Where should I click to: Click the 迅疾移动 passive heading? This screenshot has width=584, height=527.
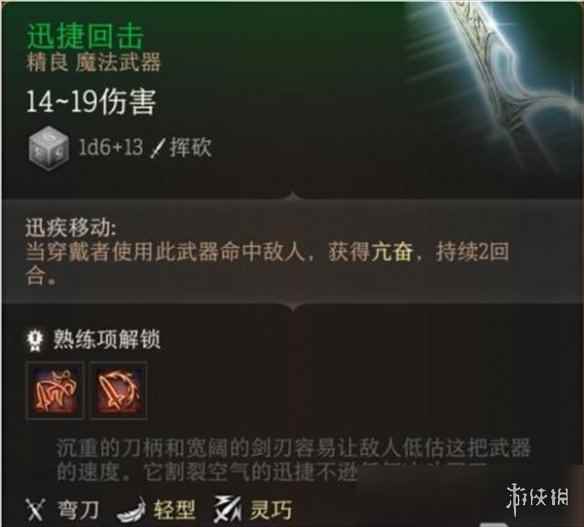tap(71, 227)
